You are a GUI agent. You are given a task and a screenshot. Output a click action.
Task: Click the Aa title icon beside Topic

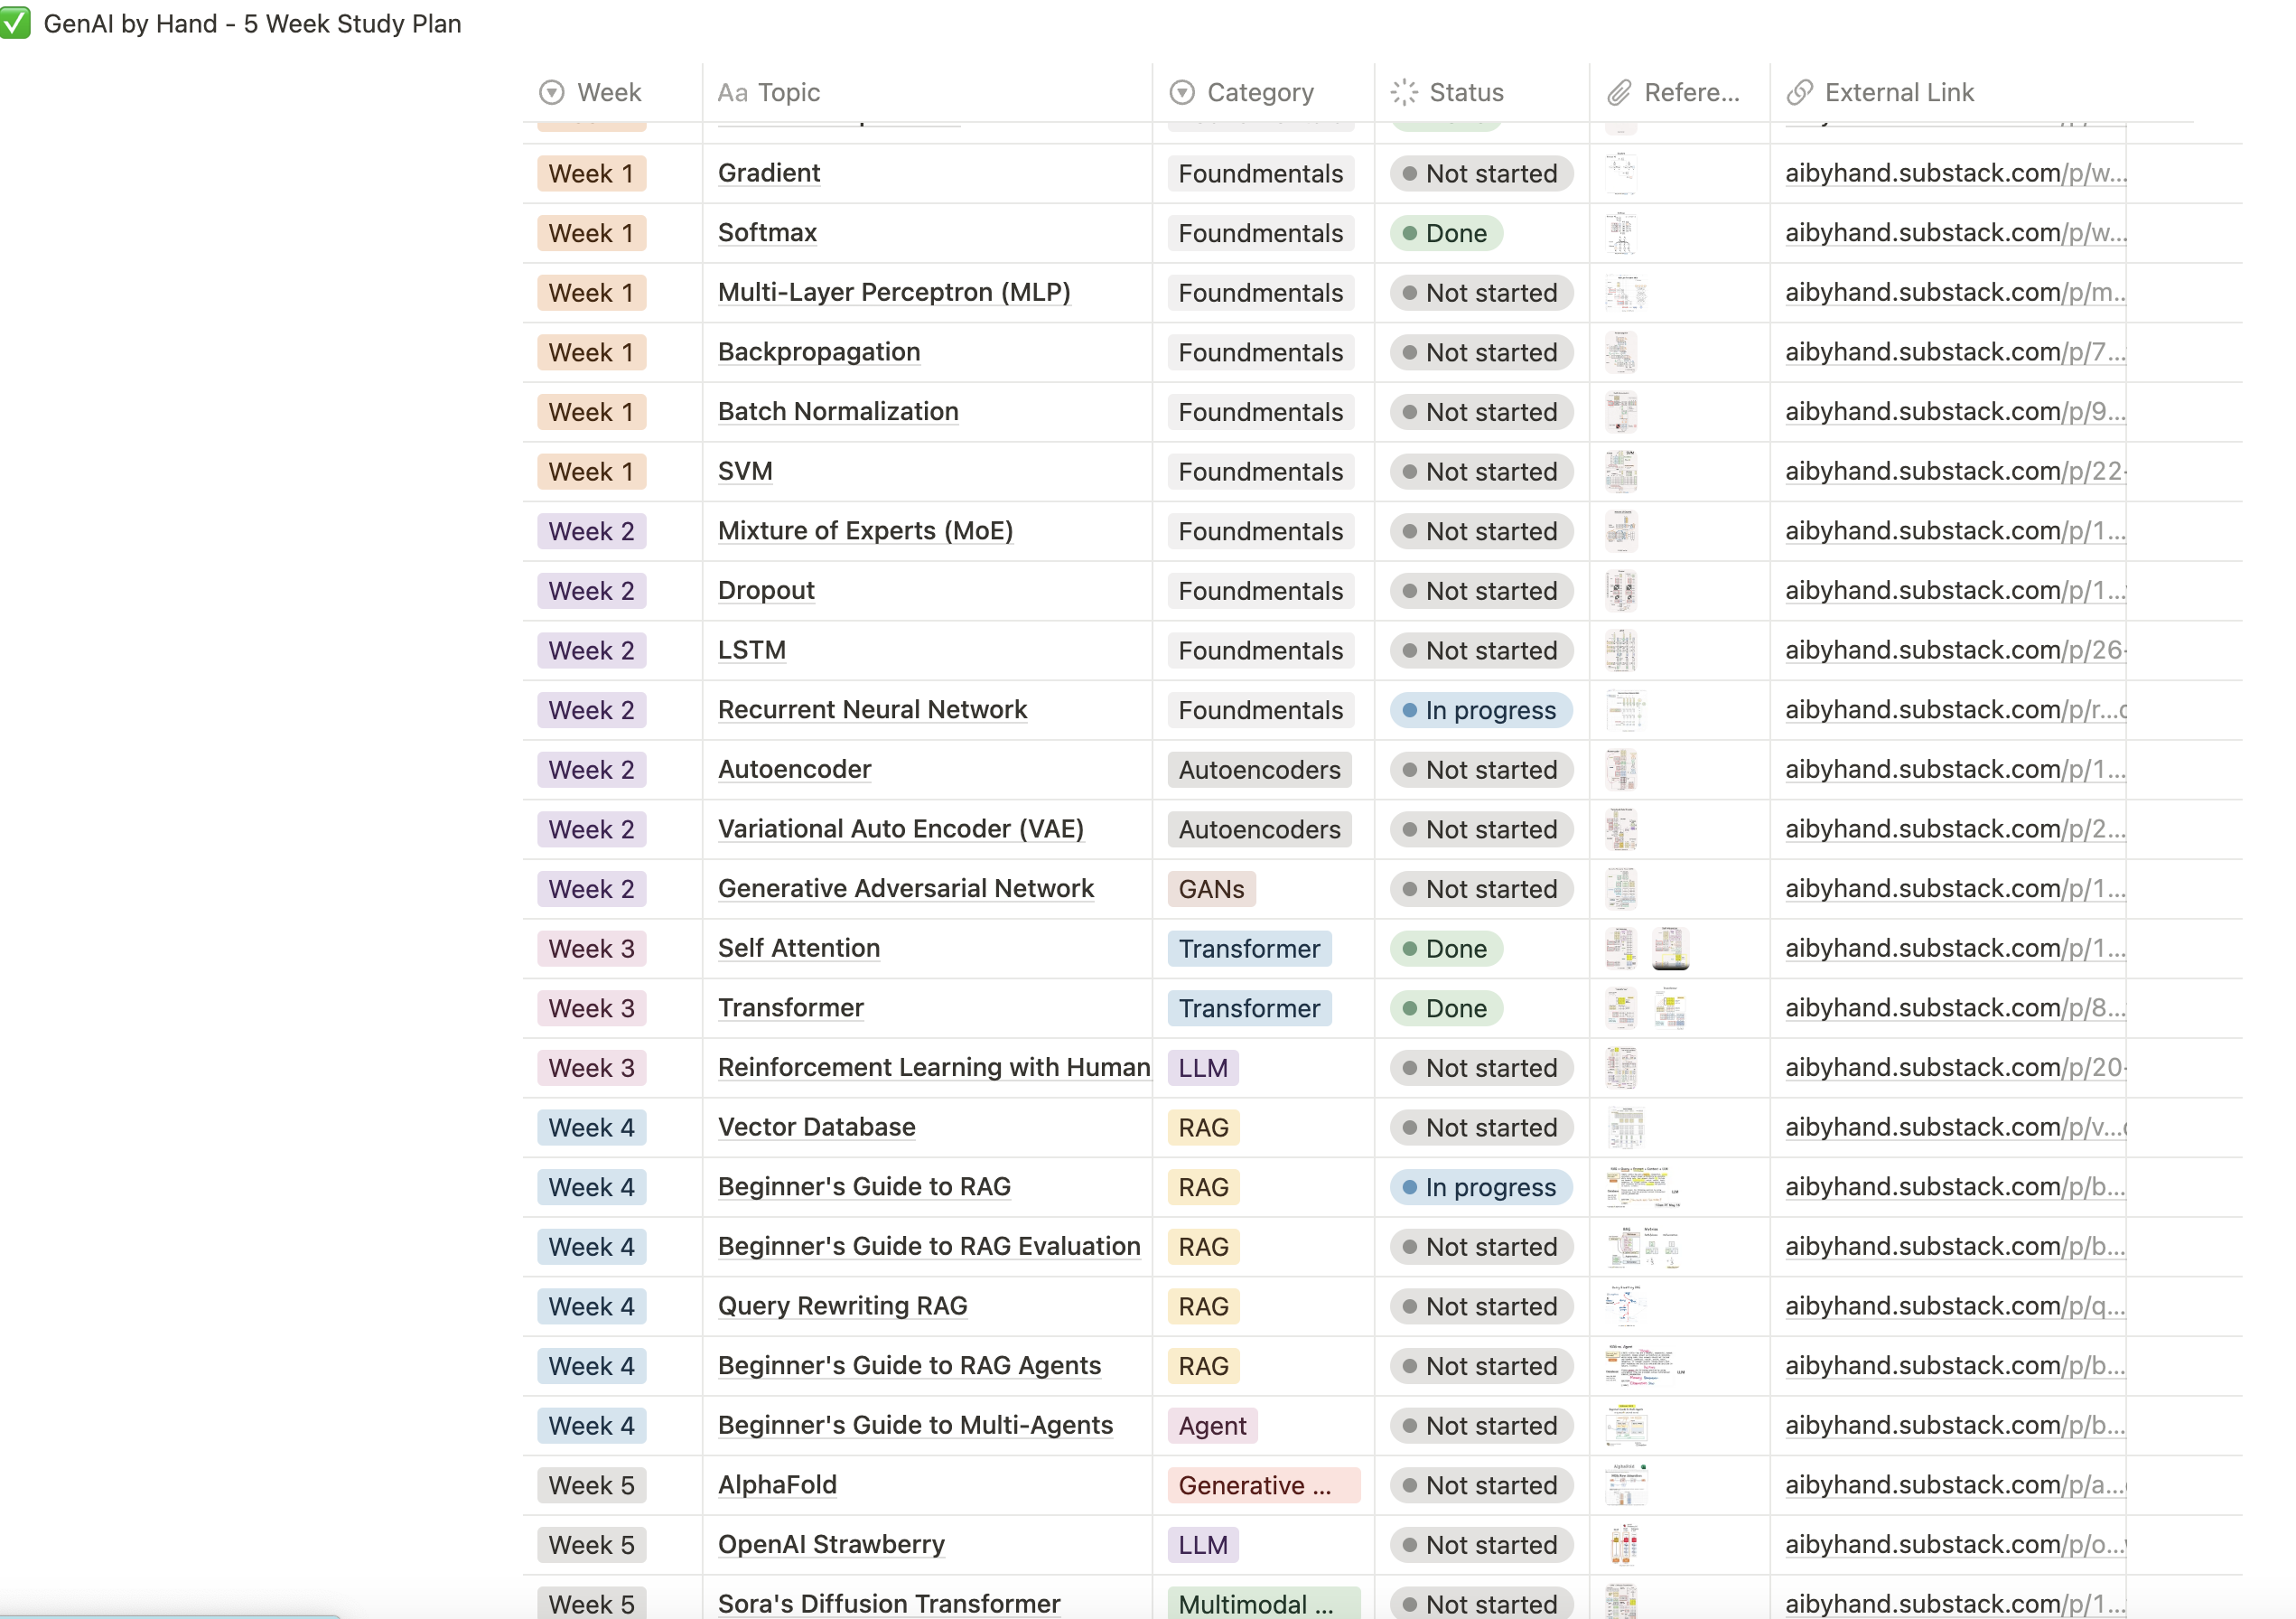(732, 93)
